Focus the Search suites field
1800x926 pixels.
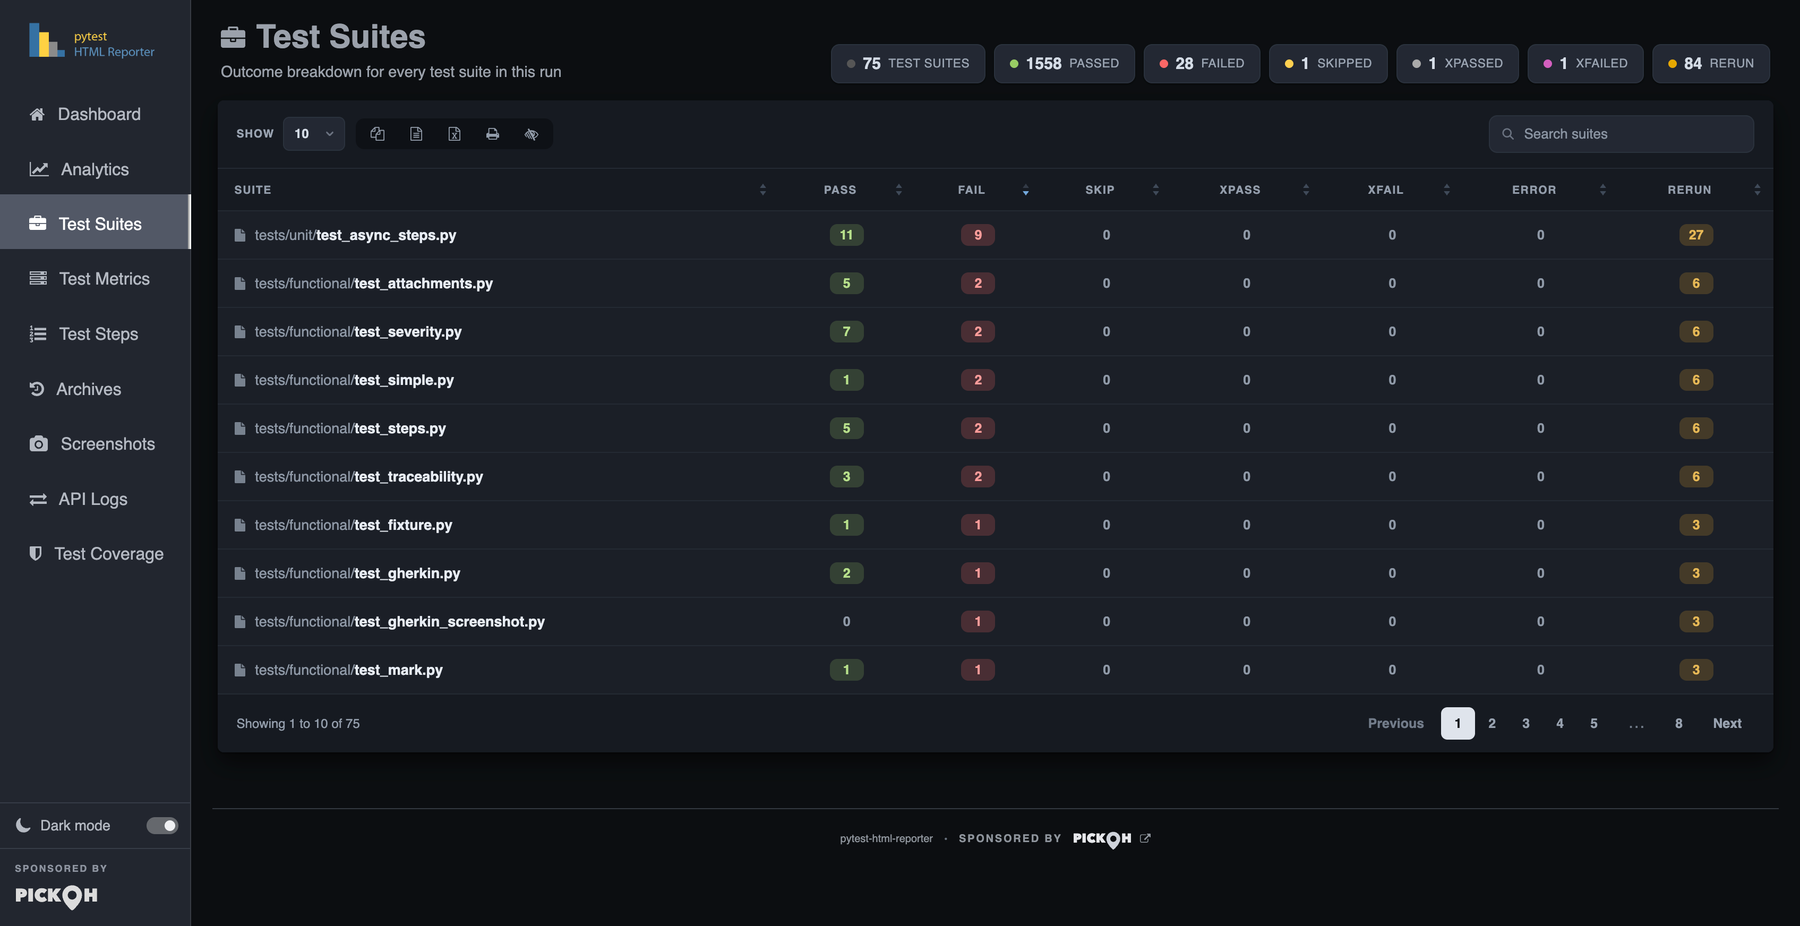[x=1621, y=134]
